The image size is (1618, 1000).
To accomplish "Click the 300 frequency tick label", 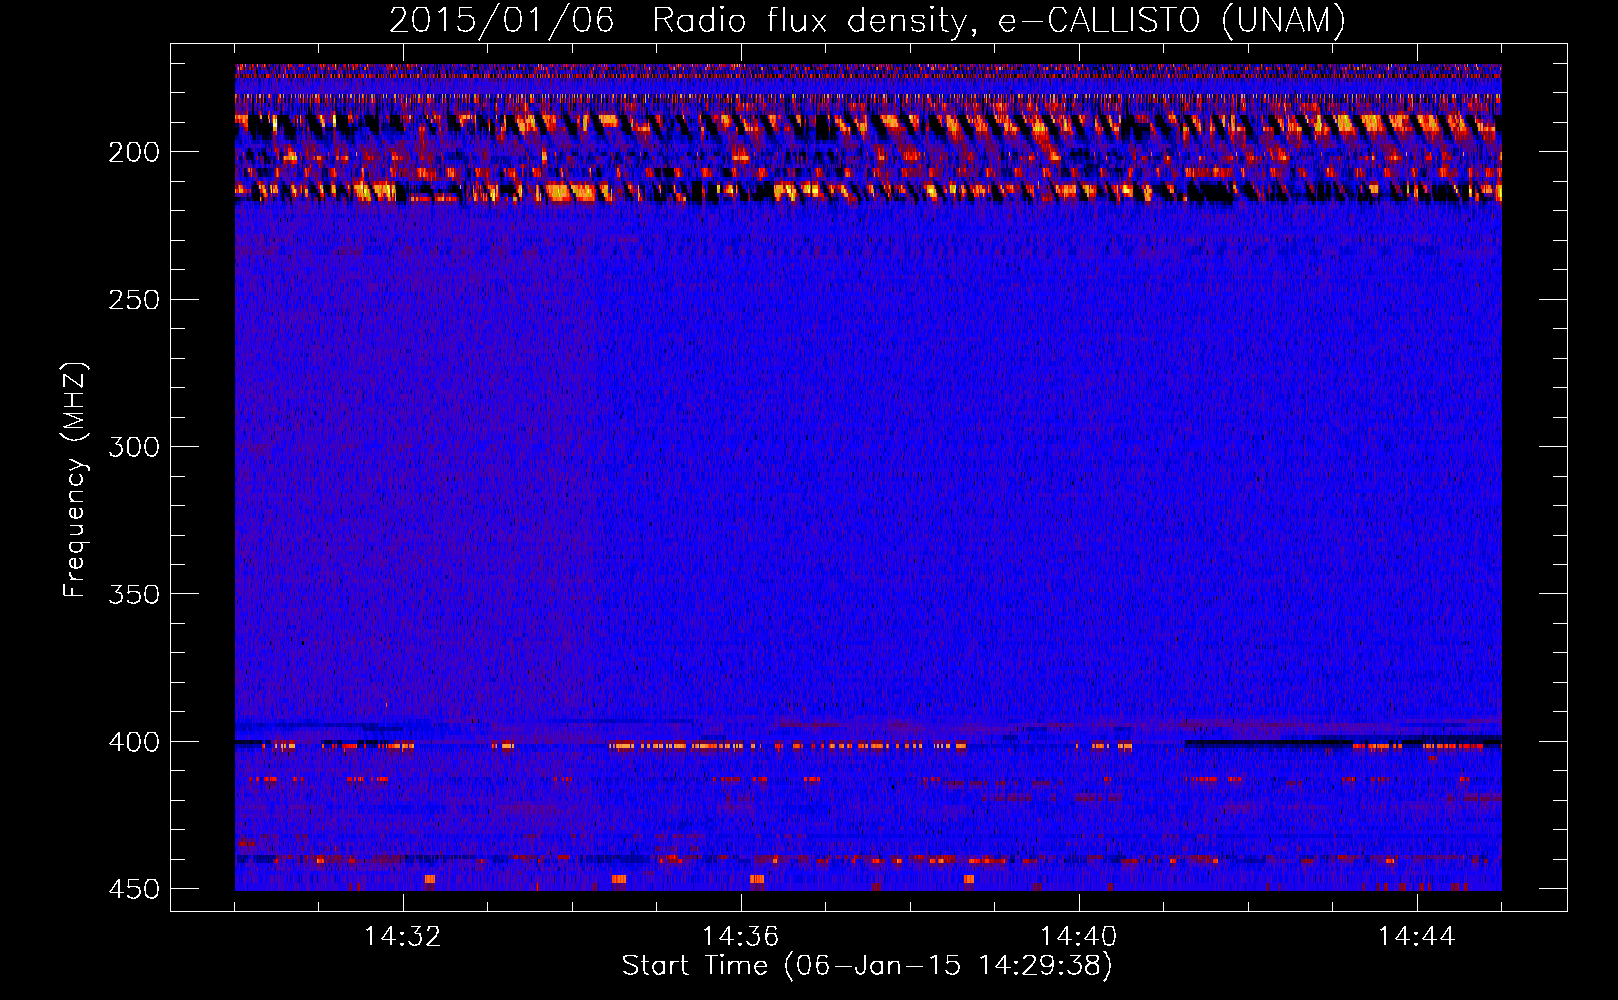I will [x=134, y=447].
